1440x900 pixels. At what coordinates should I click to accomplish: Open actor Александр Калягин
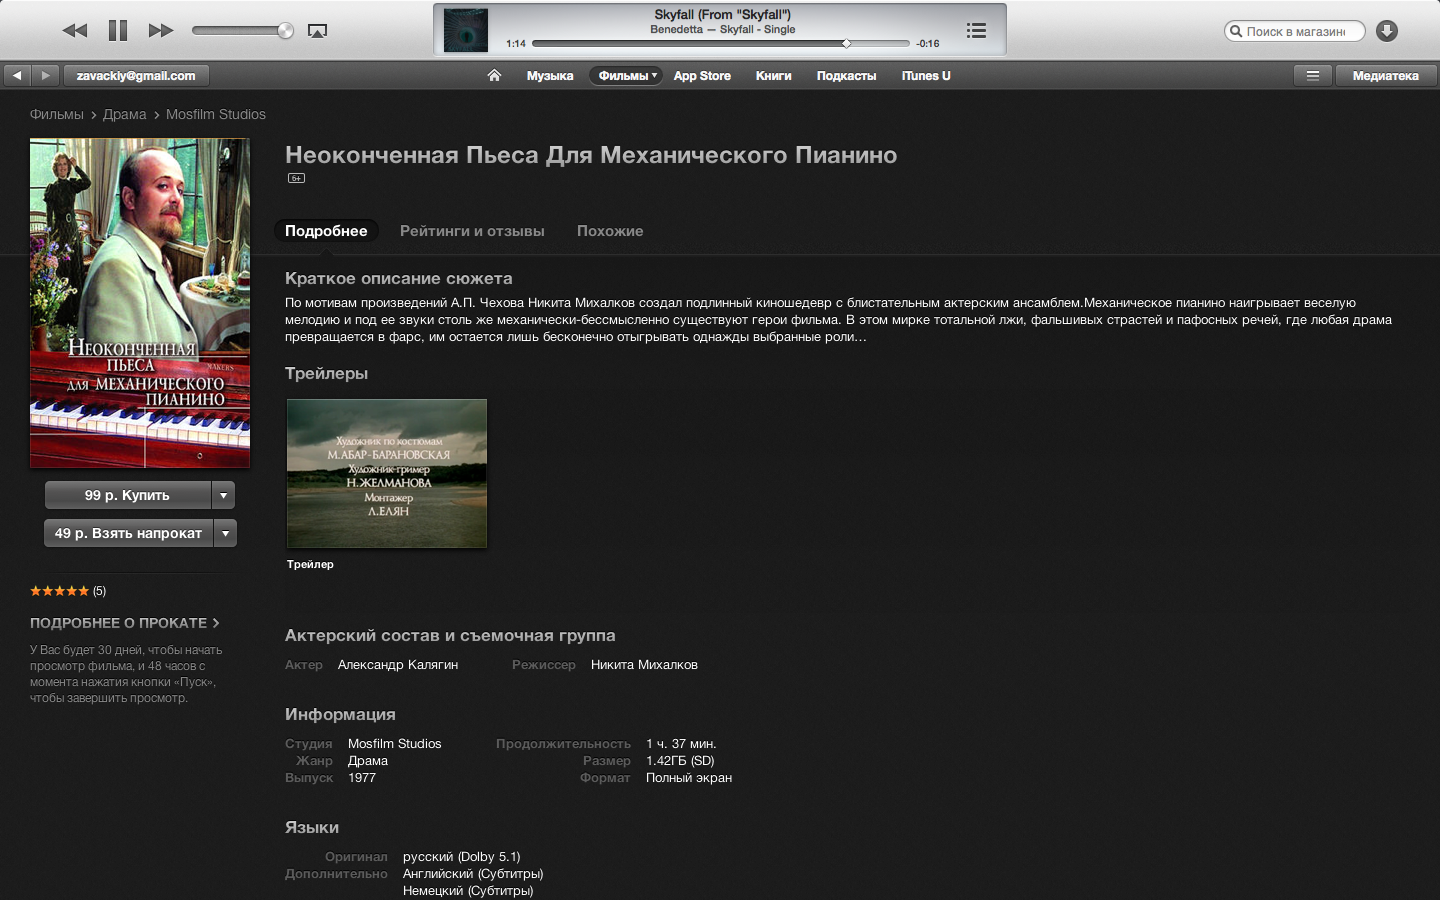click(x=398, y=665)
